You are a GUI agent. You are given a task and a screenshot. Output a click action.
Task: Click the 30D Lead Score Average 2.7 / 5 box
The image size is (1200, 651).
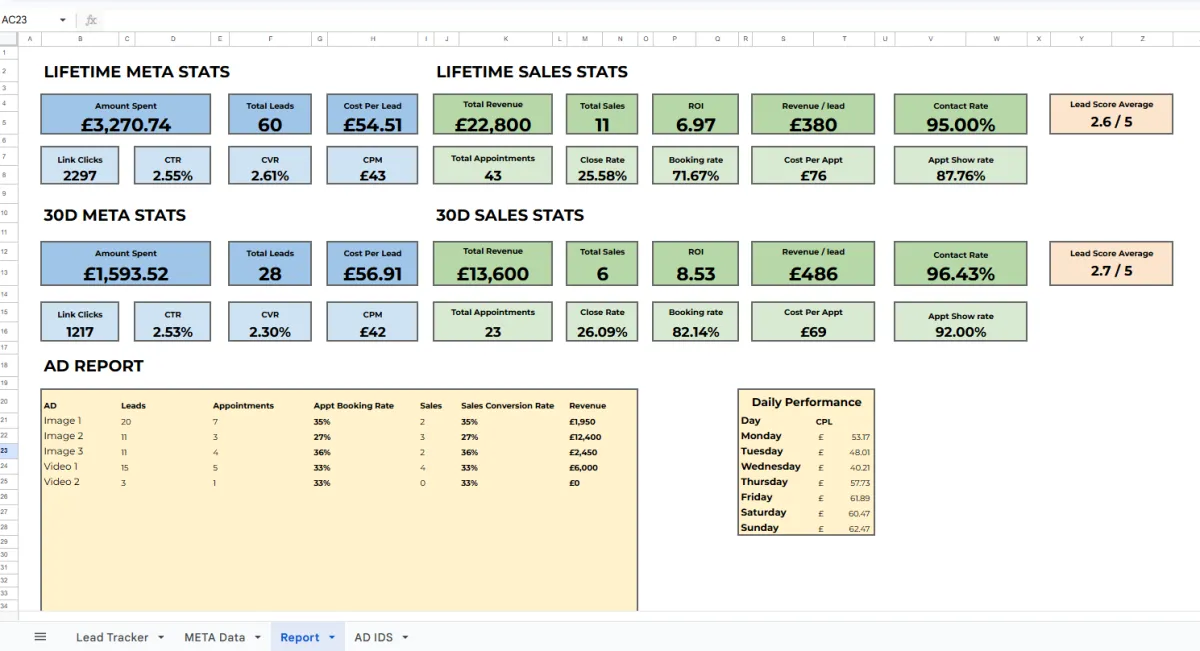click(1111, 270)
